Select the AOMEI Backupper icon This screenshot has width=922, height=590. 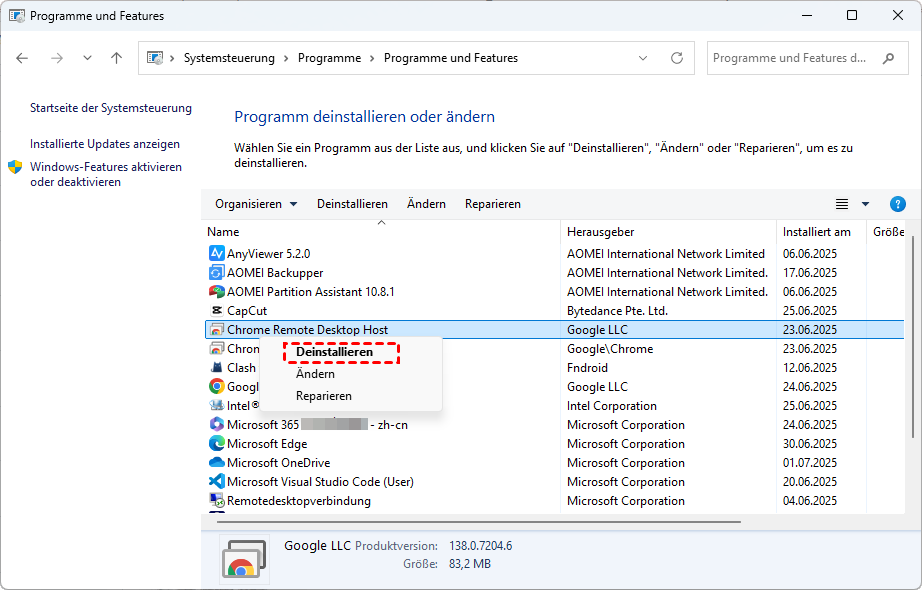coord(216,273)
